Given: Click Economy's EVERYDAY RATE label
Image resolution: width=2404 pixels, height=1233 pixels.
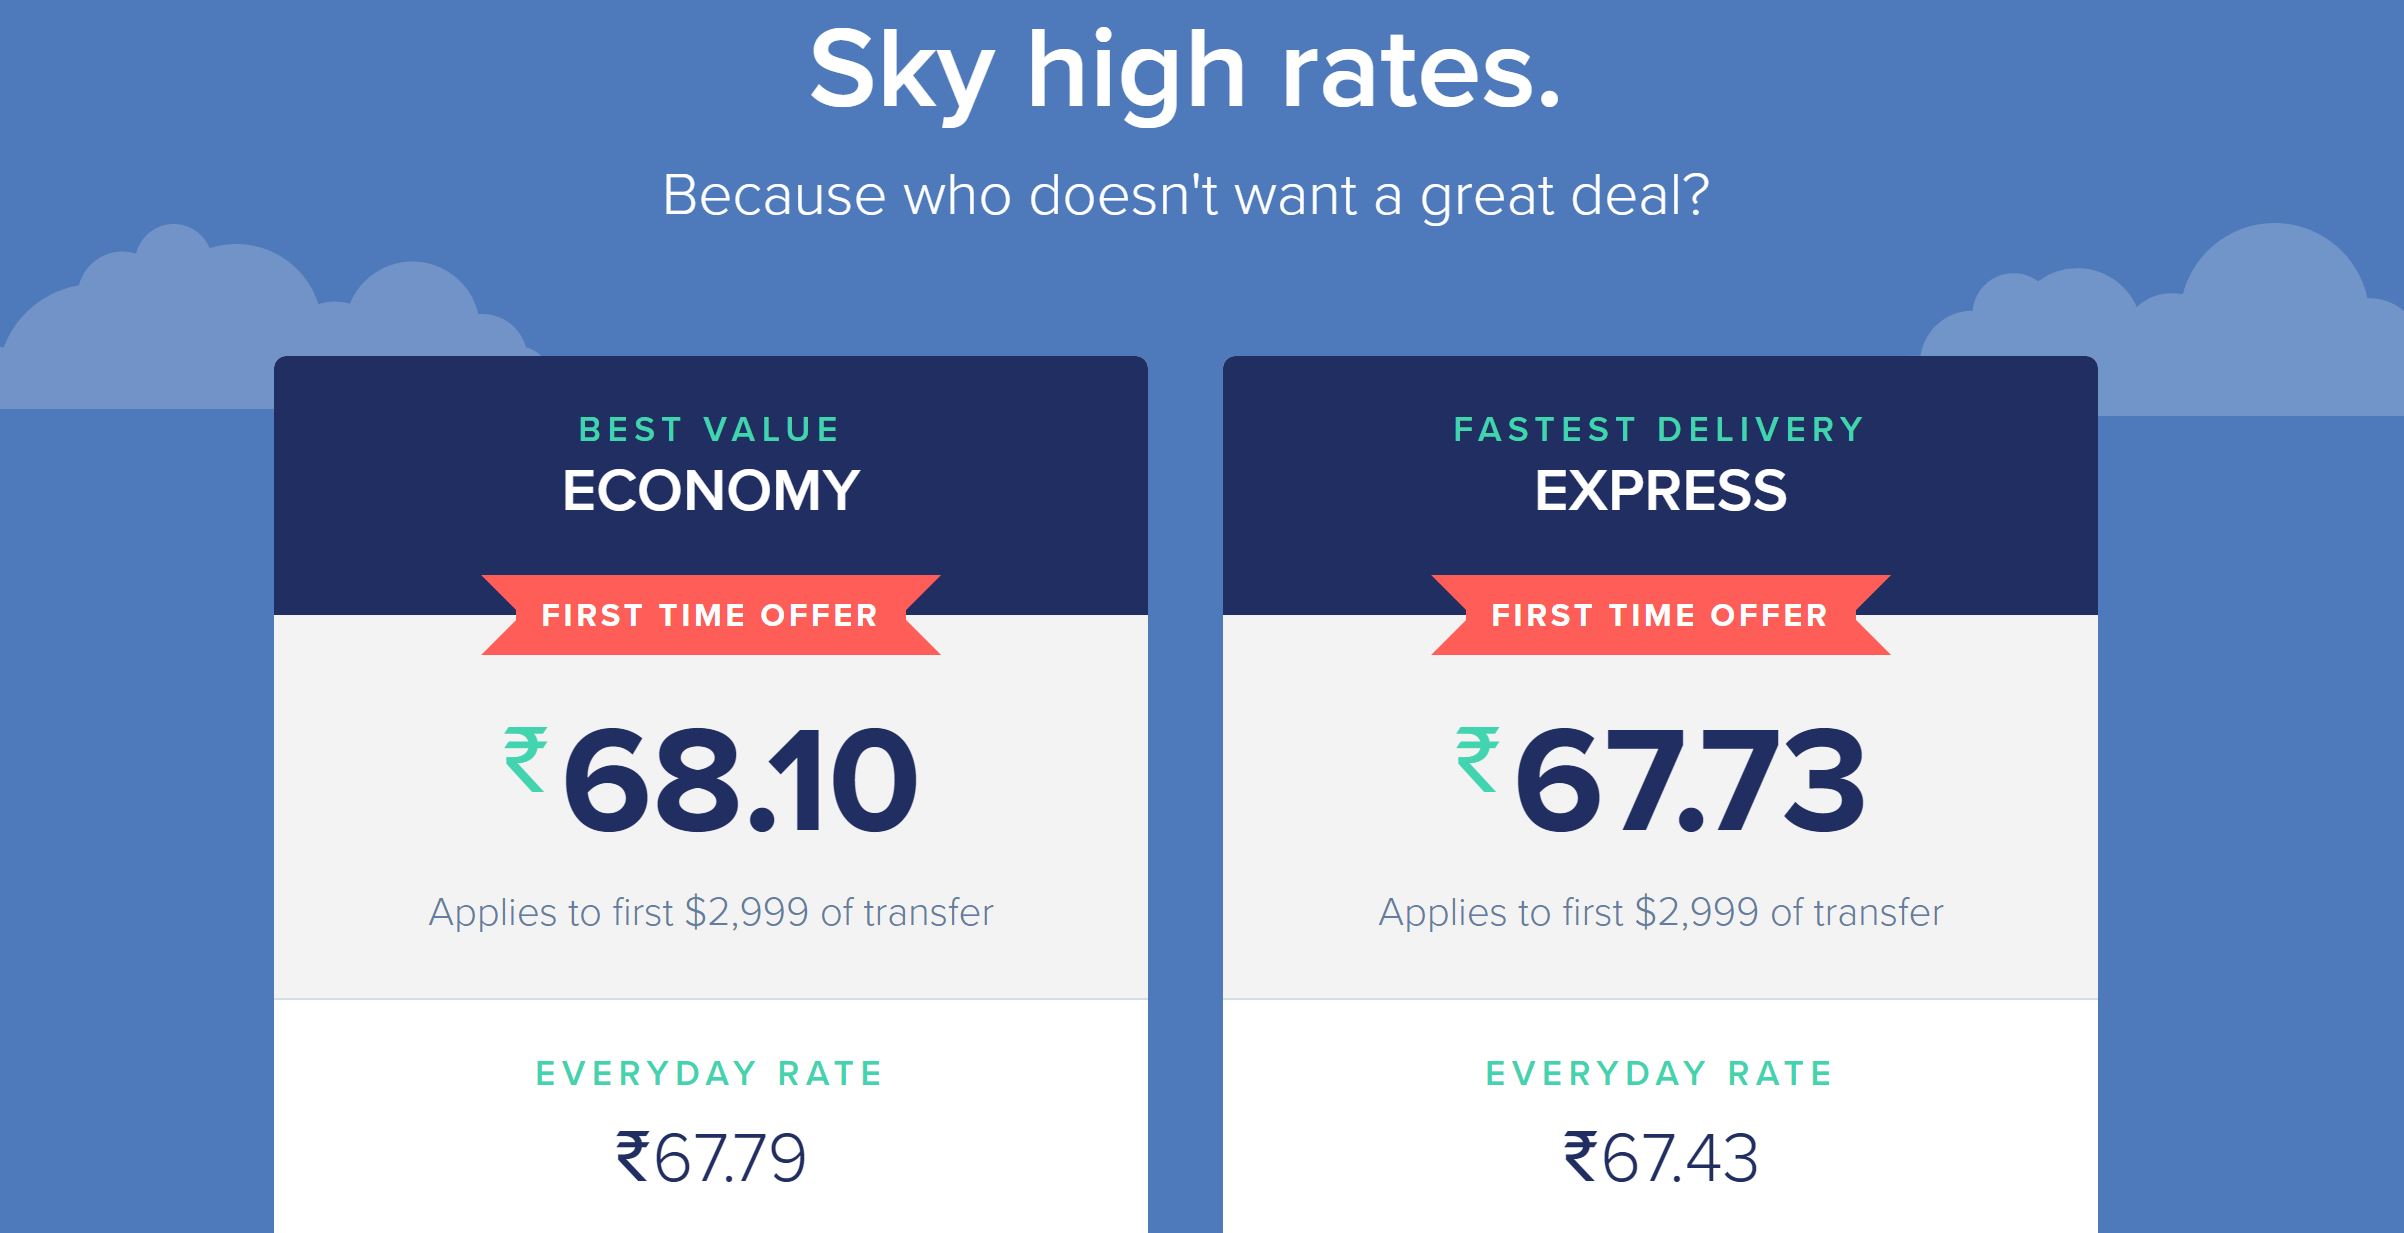Looking at the screenshot, I should [x=710, y=1073].
